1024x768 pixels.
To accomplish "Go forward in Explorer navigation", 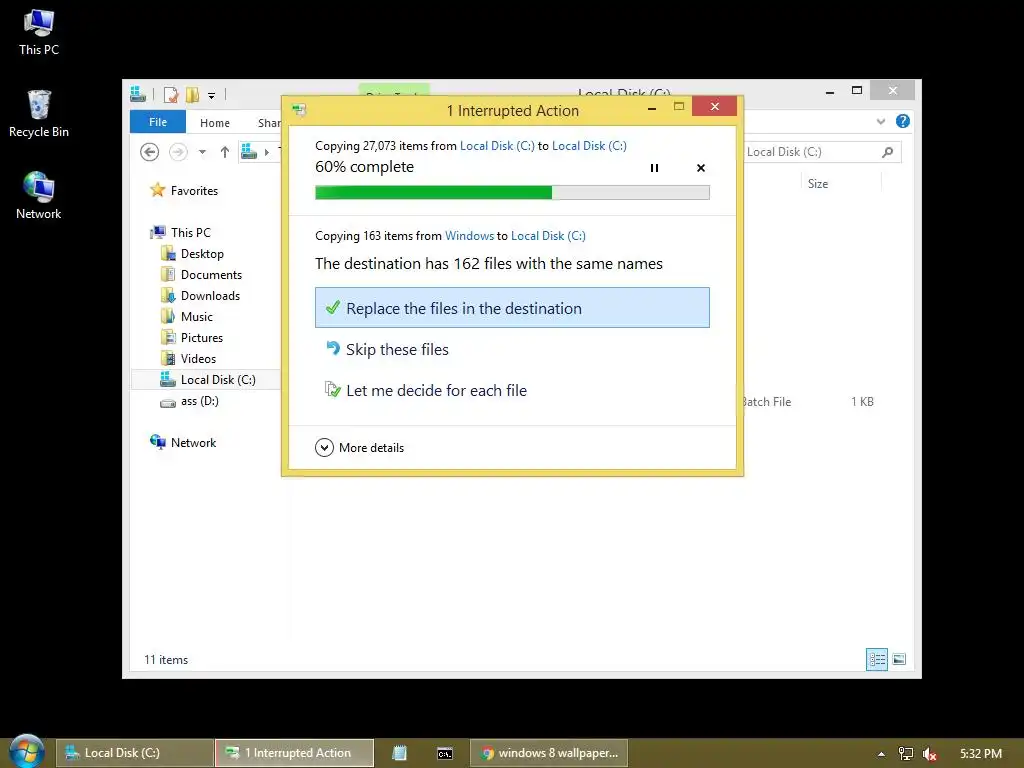I will click(x=178, y=152).
